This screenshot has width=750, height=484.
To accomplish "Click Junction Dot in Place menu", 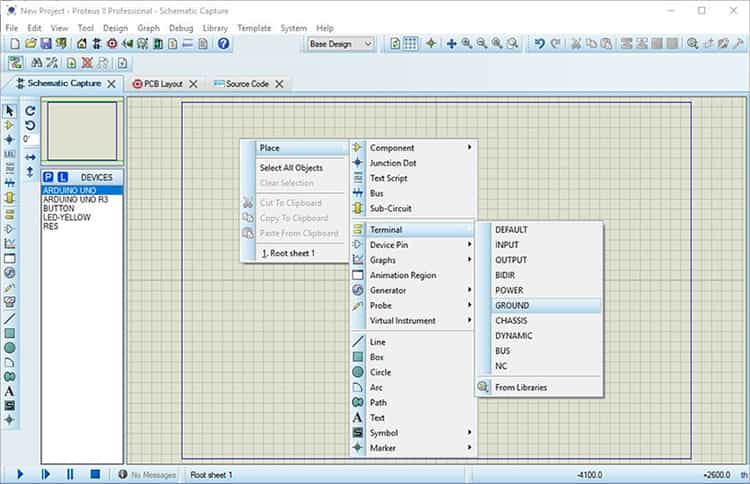I will pos(413,163).
